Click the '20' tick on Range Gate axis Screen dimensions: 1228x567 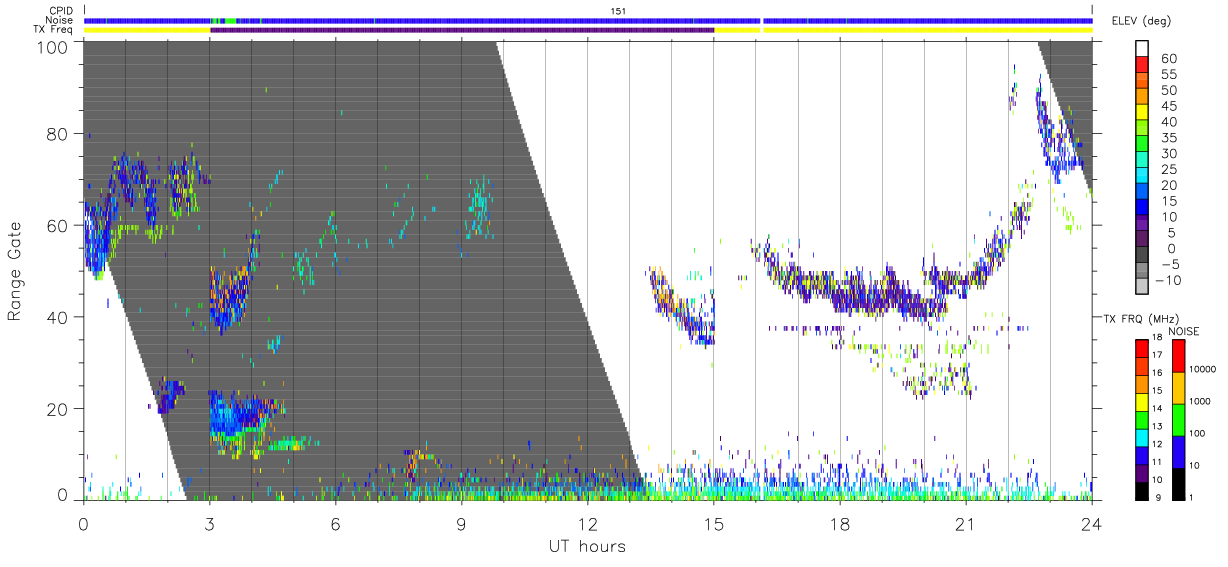[x=56, y=409]
